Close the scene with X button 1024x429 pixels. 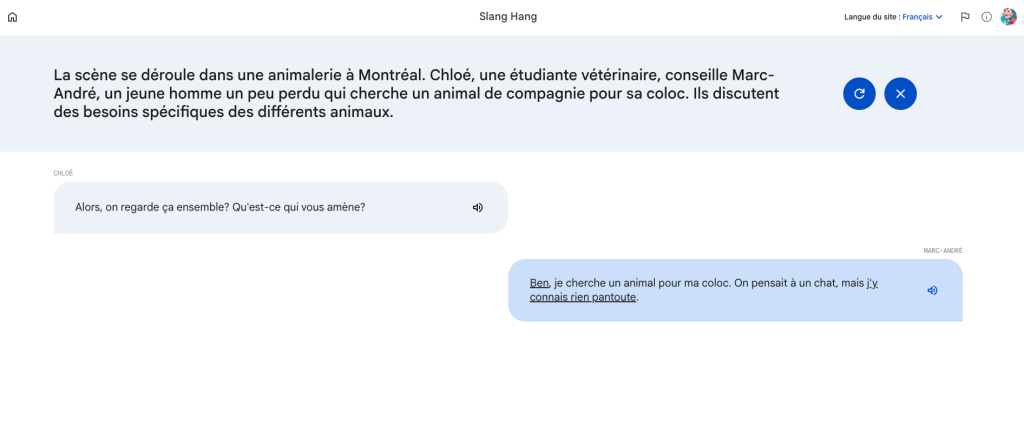click(x=900, y=93)
